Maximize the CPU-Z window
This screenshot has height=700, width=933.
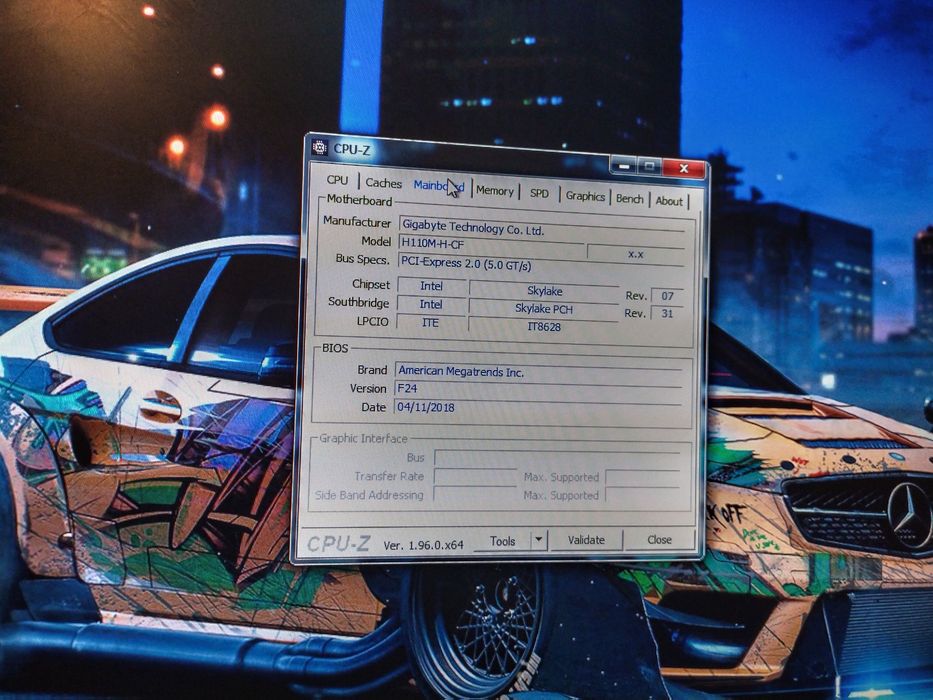tap(650, 167)
